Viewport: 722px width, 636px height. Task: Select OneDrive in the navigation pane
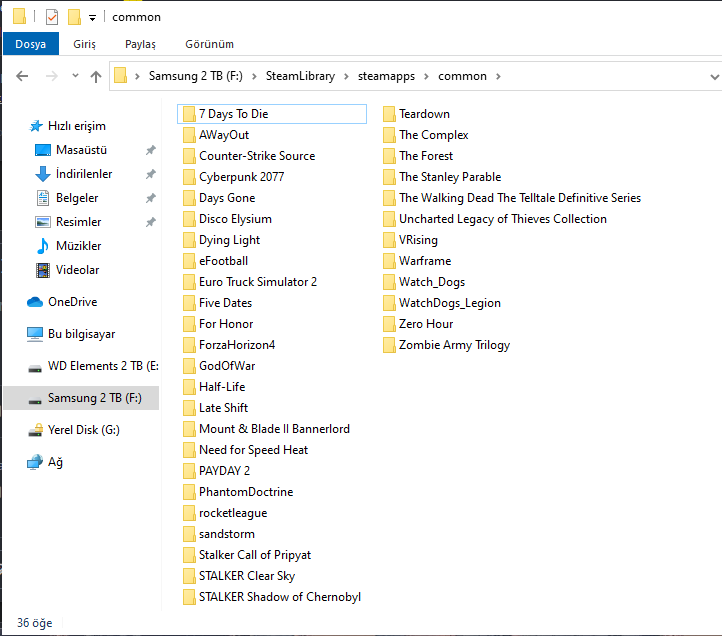coord(73,302)
